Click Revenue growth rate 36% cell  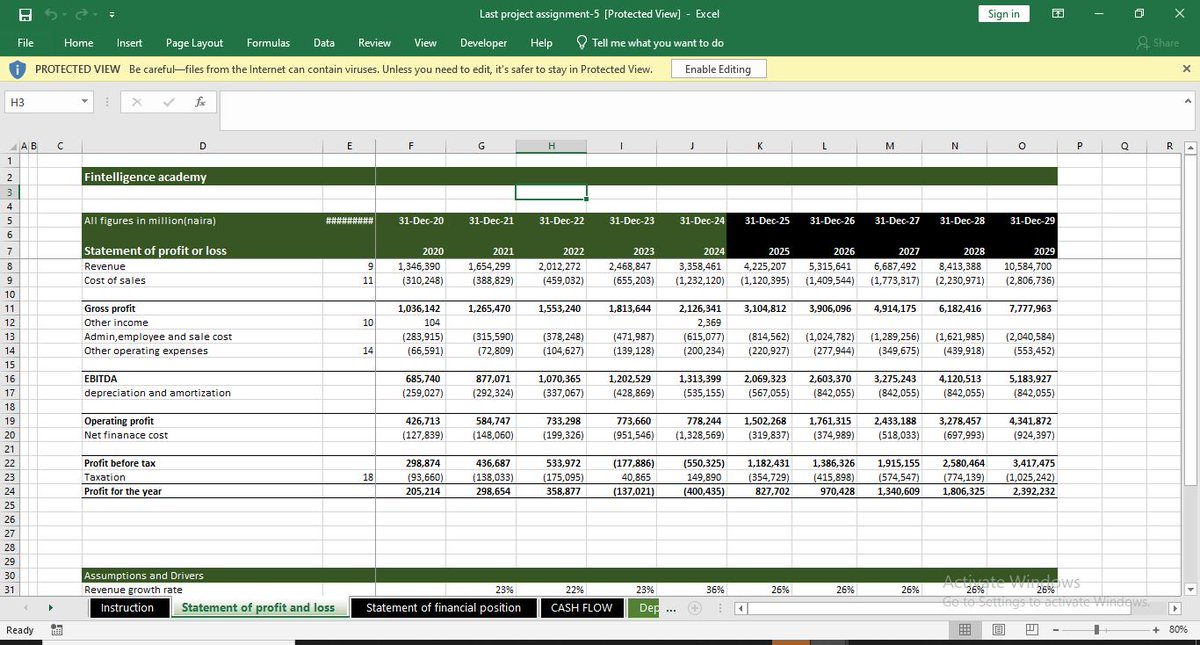point(694,589)
